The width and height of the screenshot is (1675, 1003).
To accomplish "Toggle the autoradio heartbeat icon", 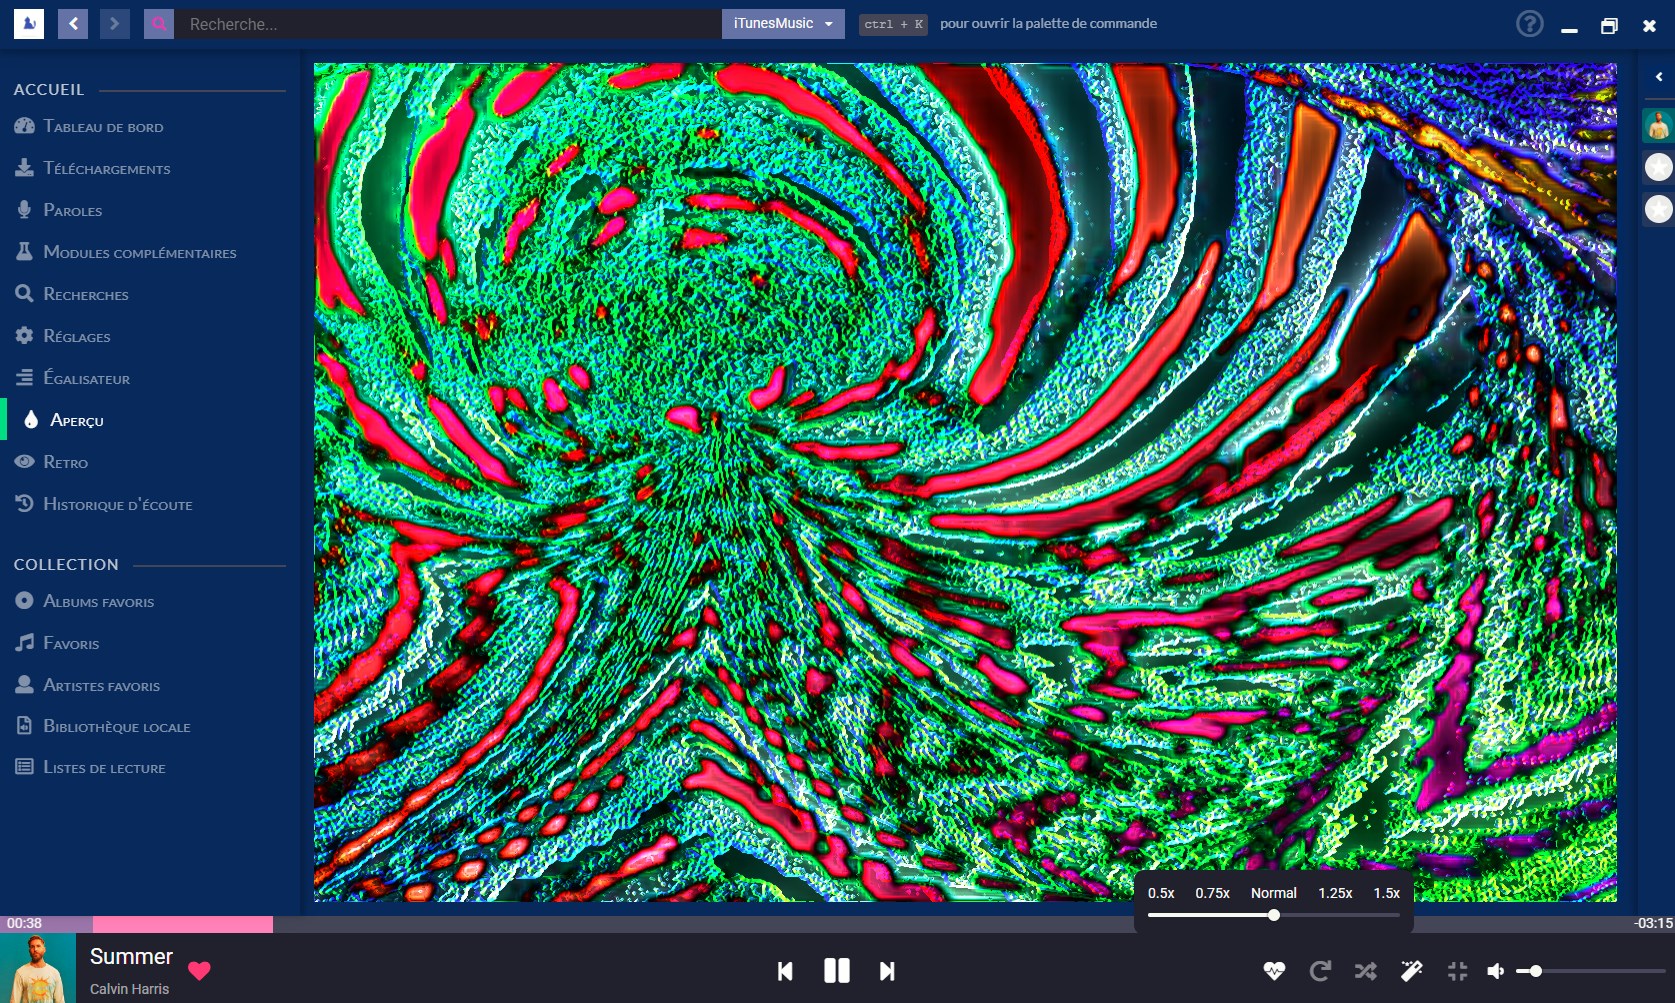I will tap(1274, 971).
